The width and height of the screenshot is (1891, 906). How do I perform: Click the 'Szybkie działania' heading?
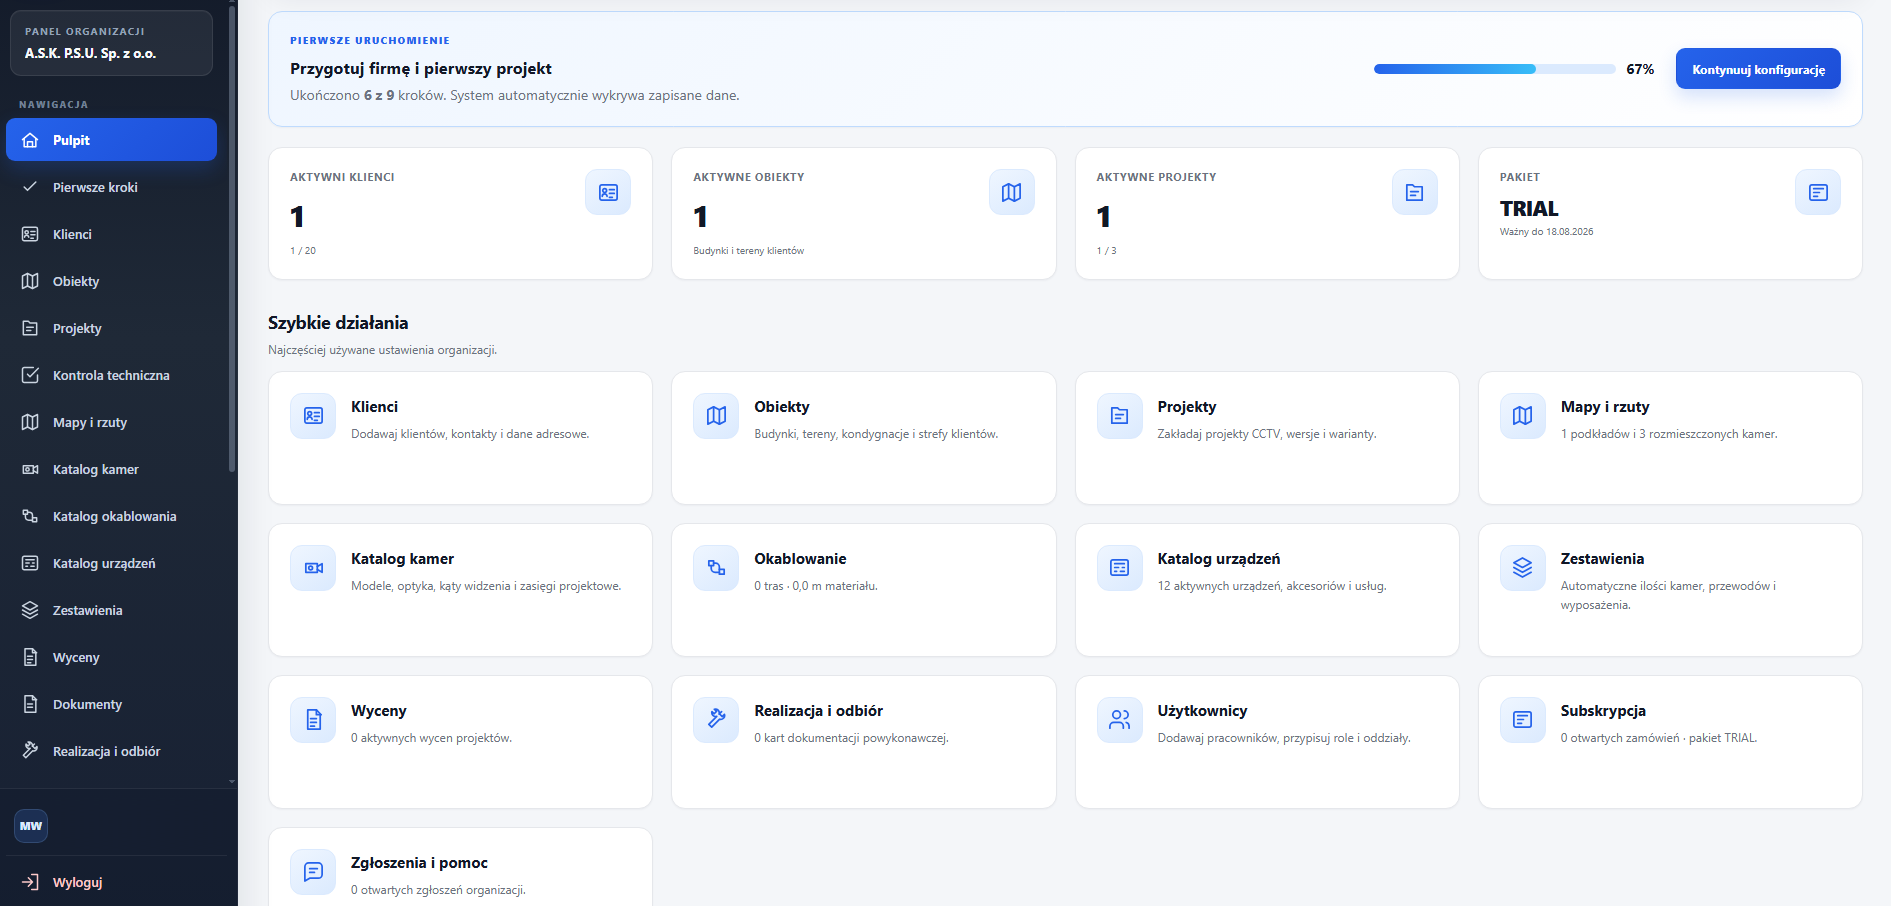coord(338,323)
